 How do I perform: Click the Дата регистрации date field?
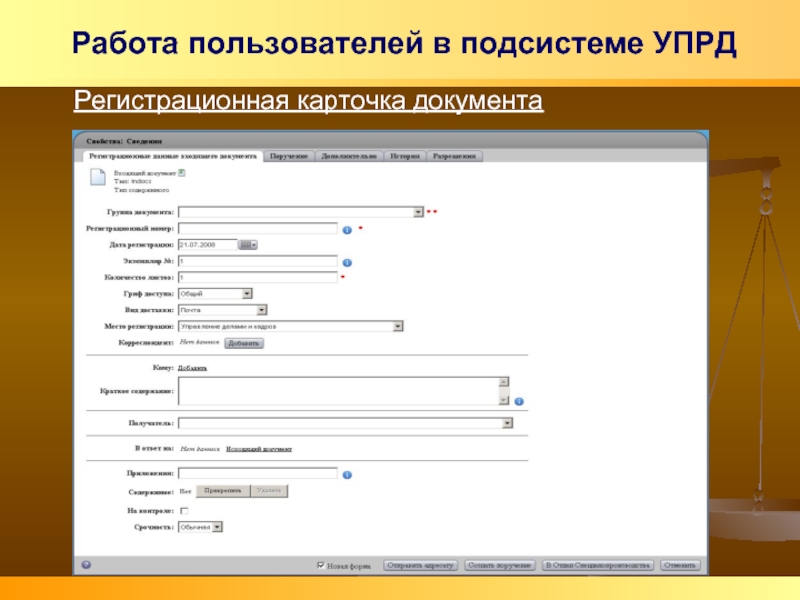pyautogui.click(x=208, y=245)
